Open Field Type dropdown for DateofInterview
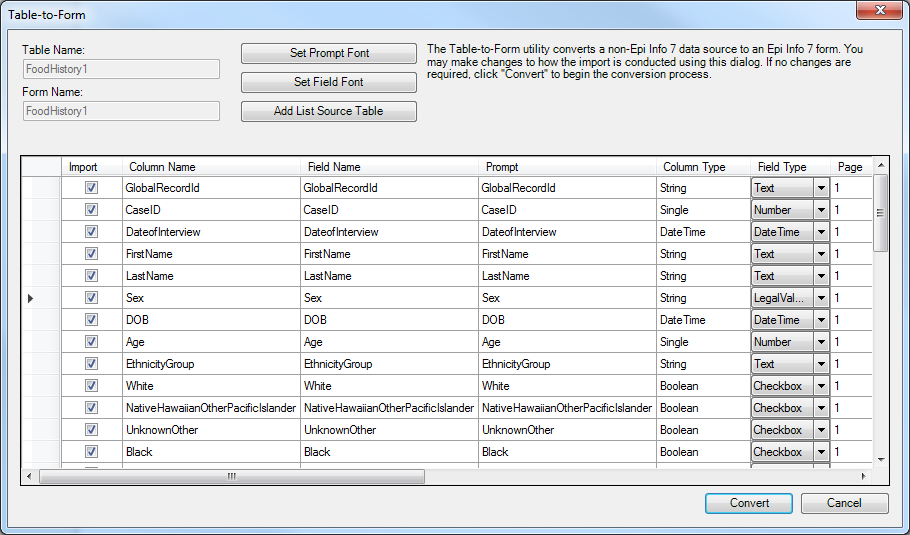Screen dimensions: 910x535 coord(821,232)
